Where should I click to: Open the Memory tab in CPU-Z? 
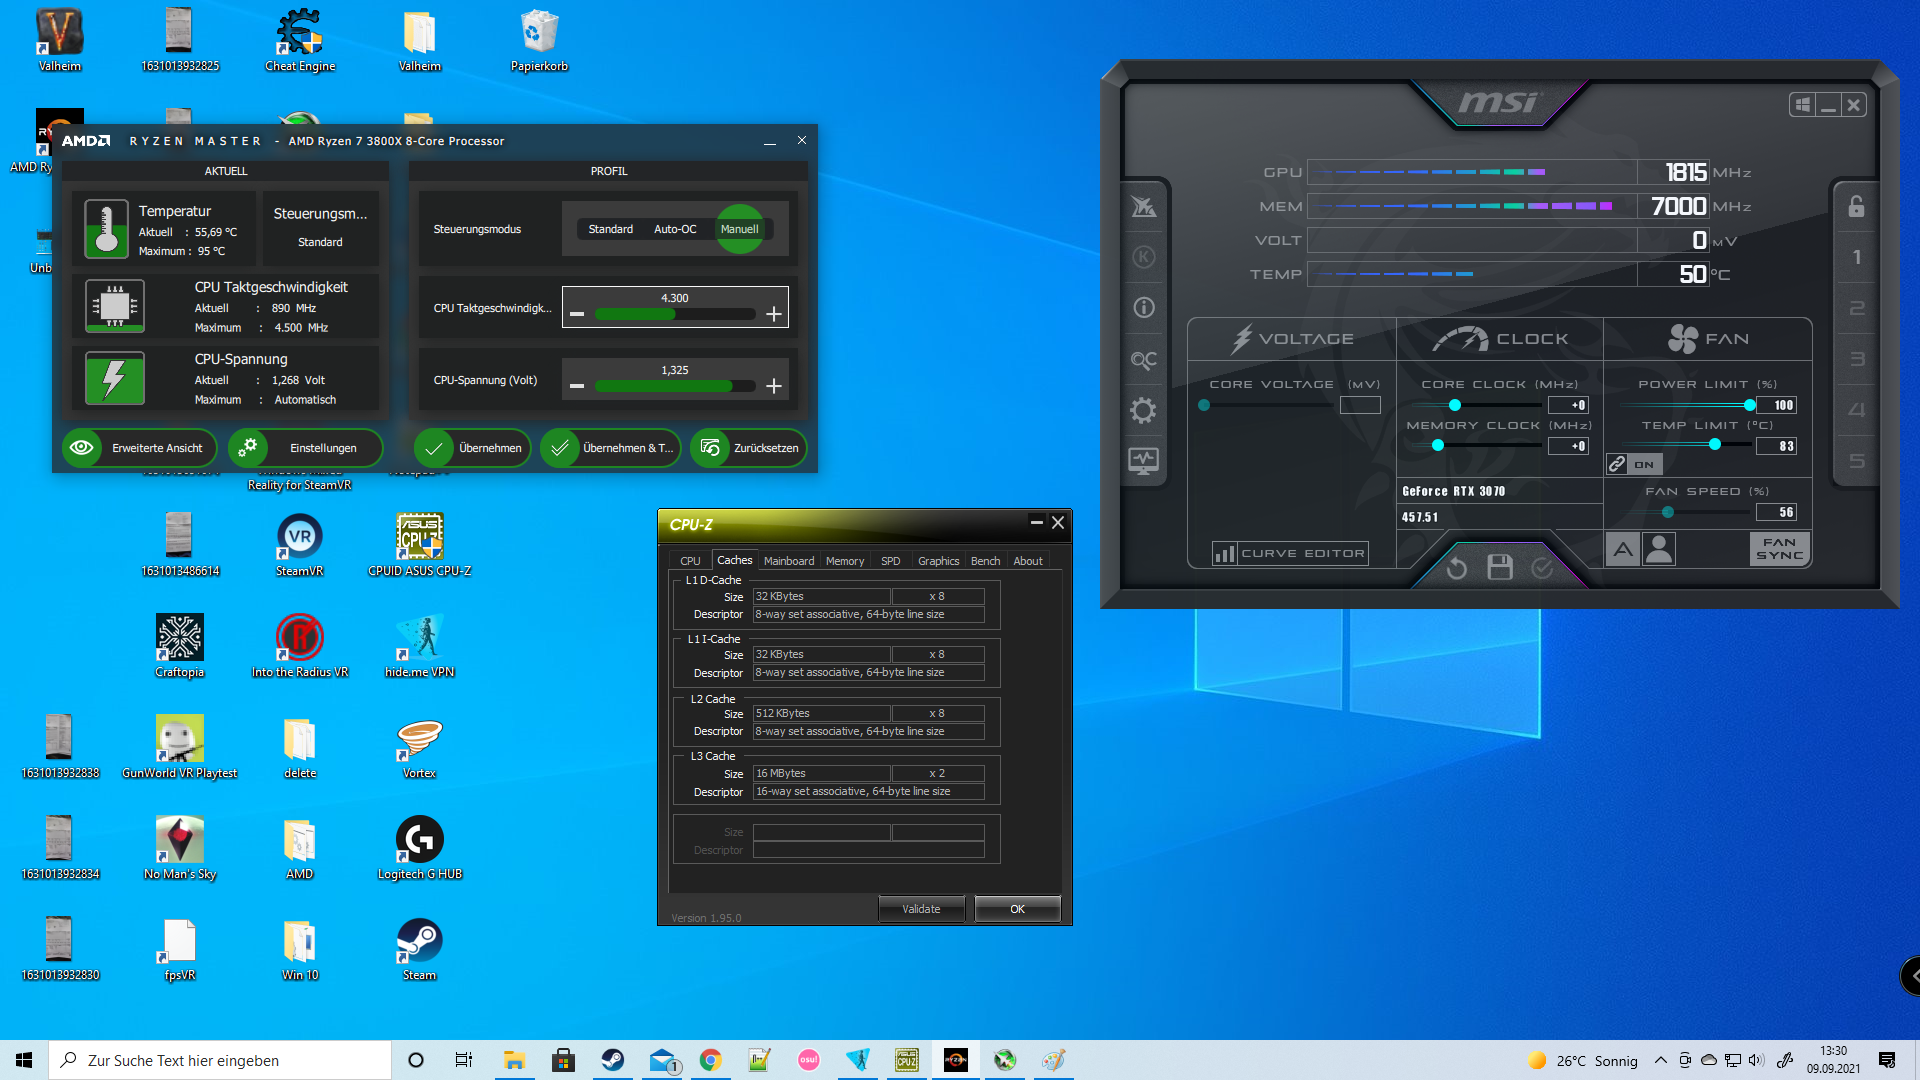coord(844,561)
